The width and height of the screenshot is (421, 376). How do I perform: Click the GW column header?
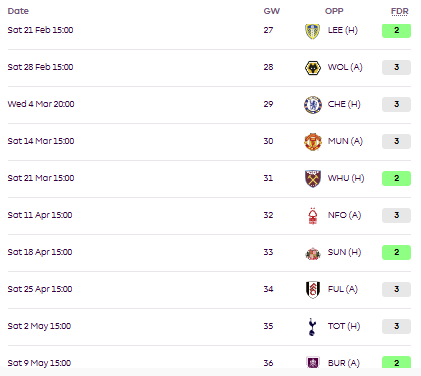(272, 11)
